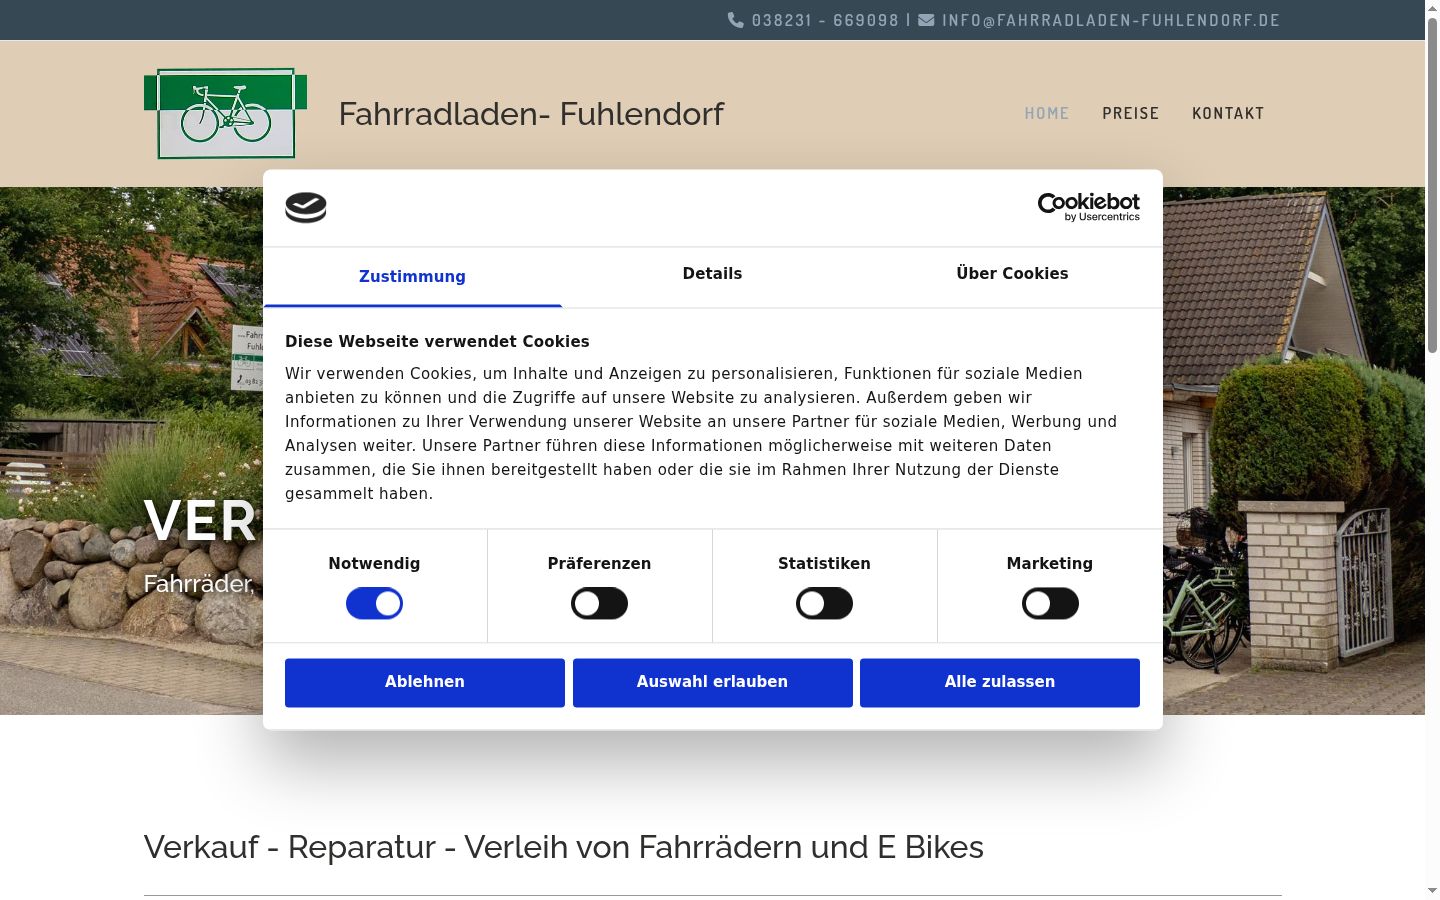Image resolution: width=1440 pixels, height=900 pixels.
Task: Open the Cookiebot by Usercentrics logo link
Action: [1089, 207]
